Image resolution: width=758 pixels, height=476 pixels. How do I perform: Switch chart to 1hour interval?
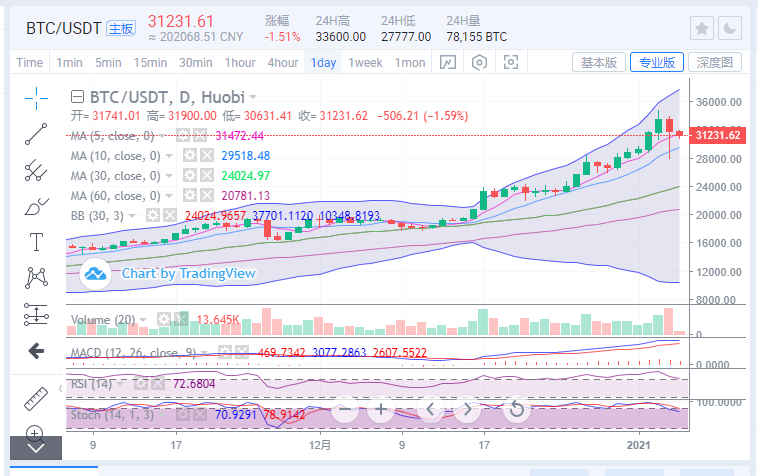(240, 63)
